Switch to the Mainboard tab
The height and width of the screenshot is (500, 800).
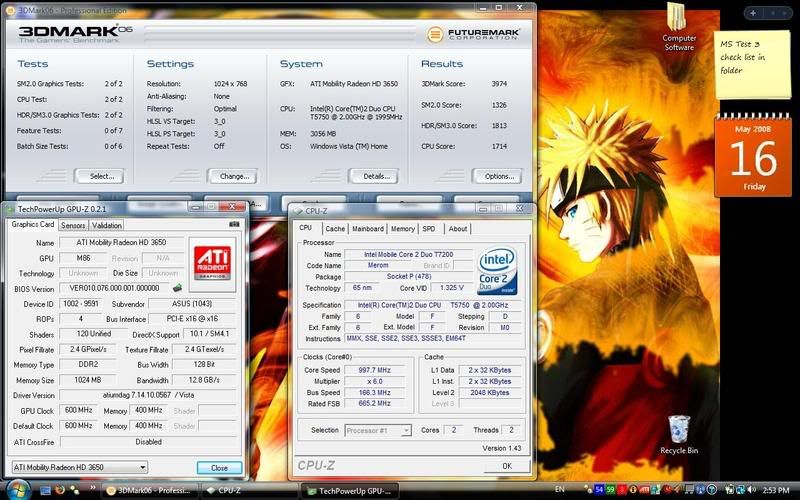(x=368, y=229)
